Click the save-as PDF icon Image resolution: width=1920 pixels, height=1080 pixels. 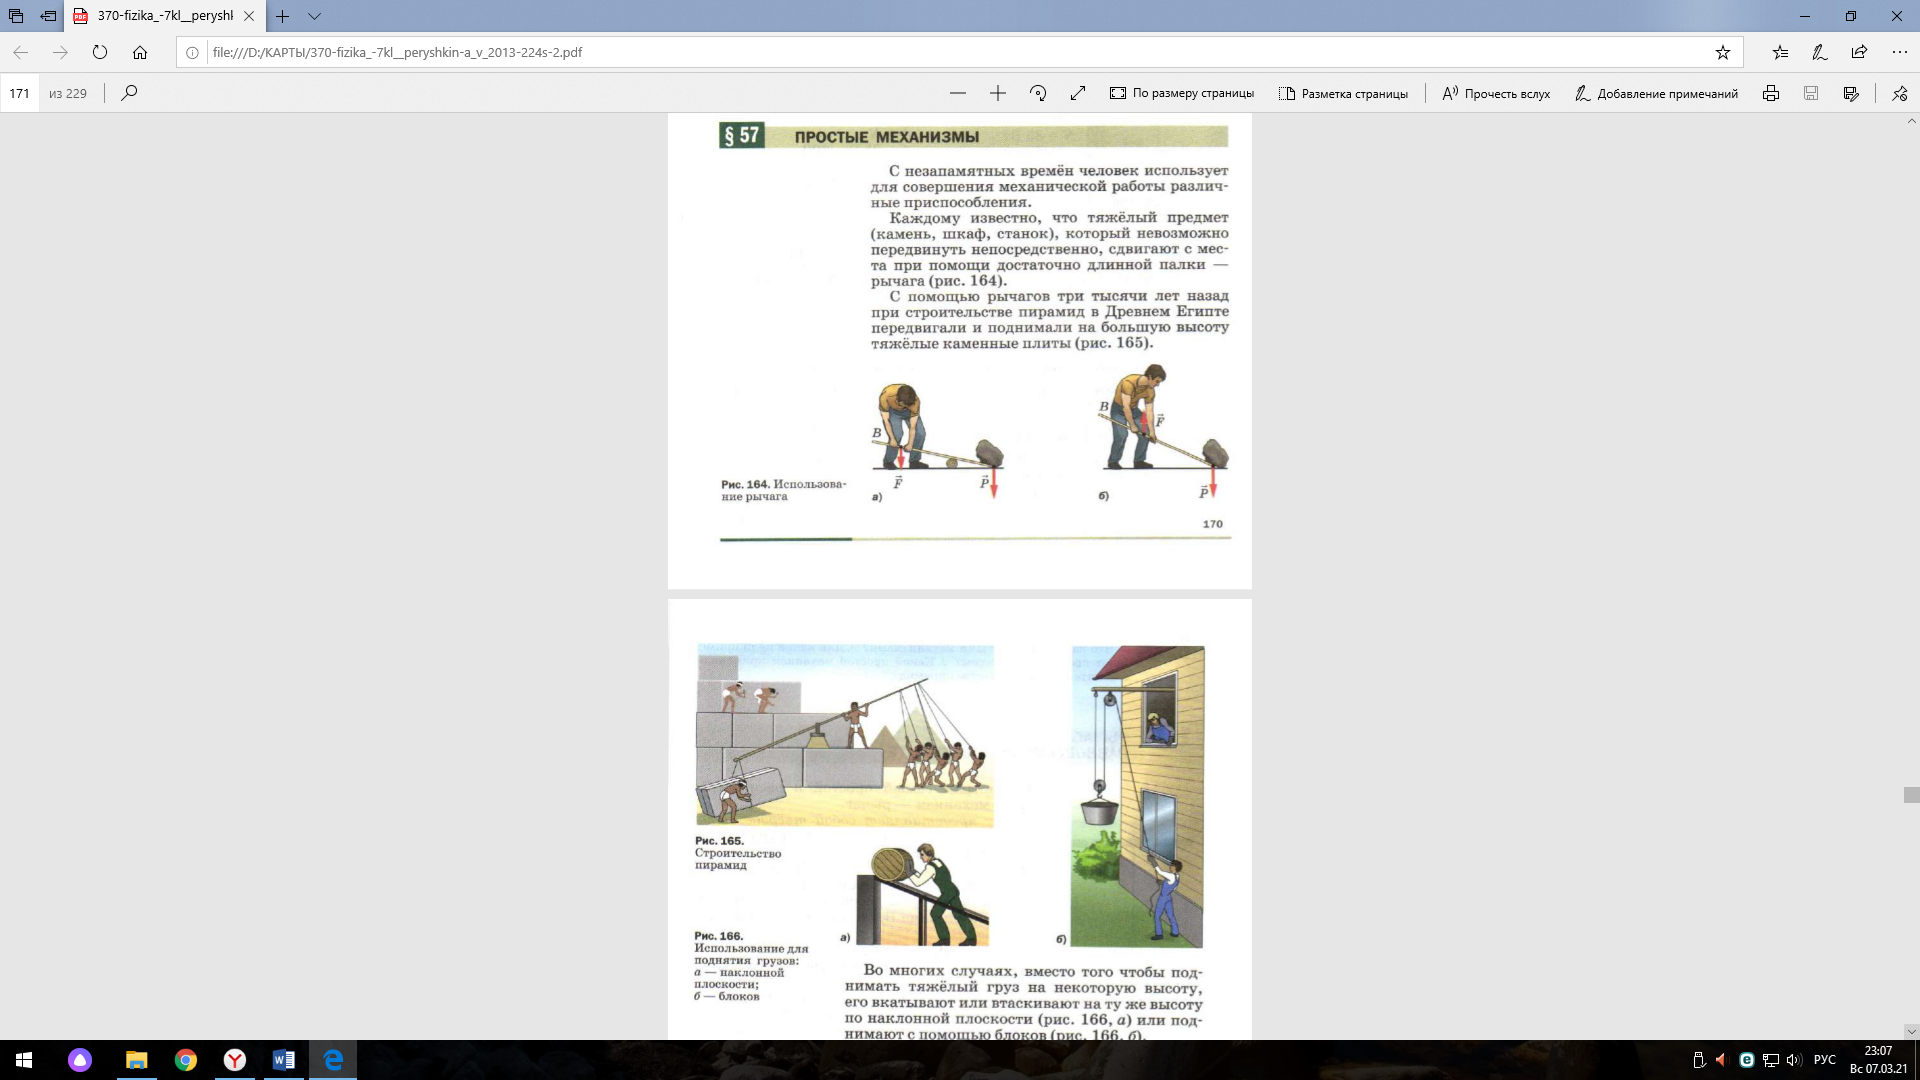pos(1851,93)
